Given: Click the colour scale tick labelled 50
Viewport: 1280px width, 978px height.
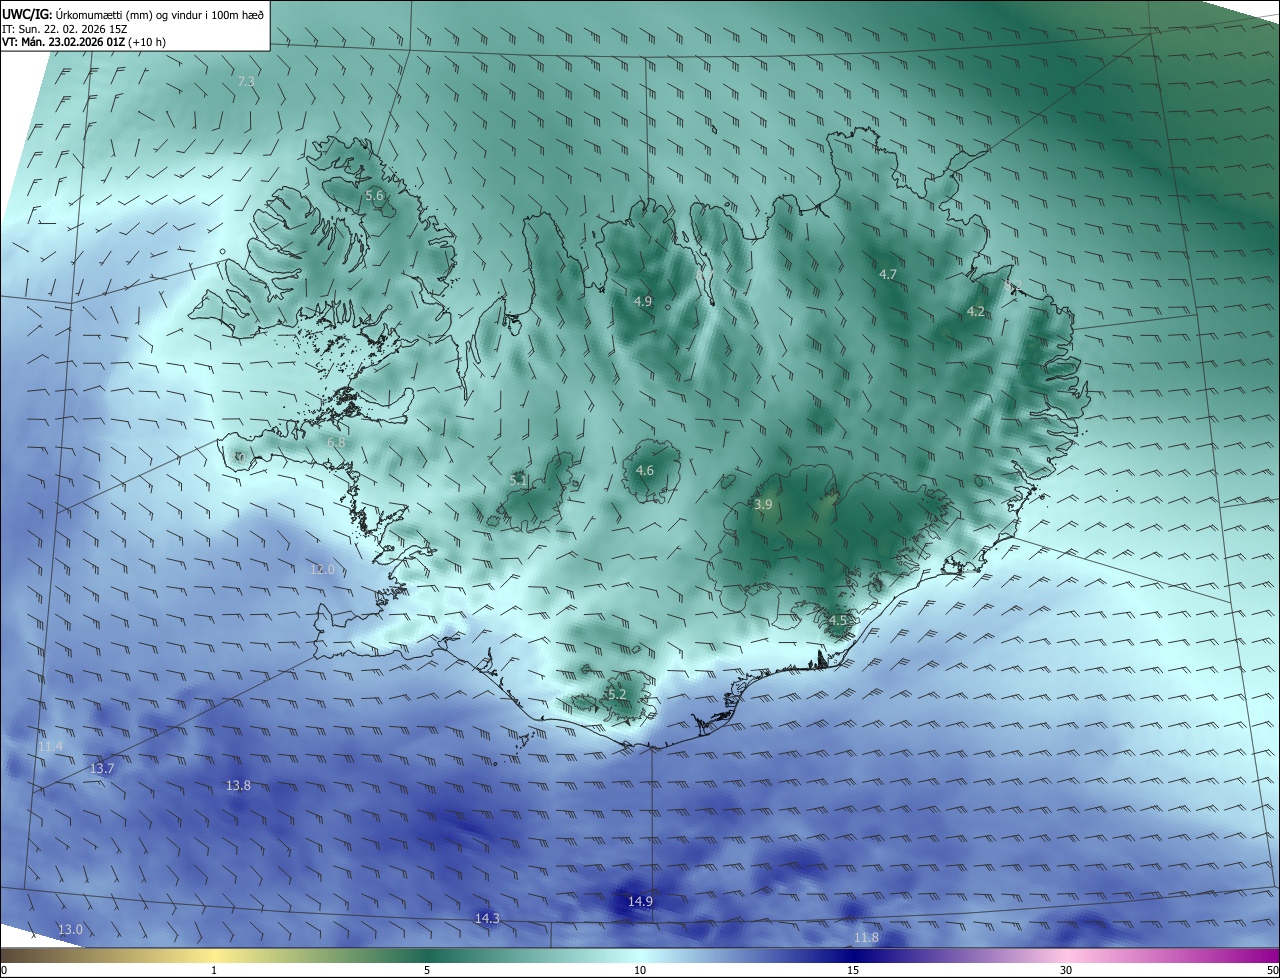Looking at the screenshot, I should [1272, 970].
